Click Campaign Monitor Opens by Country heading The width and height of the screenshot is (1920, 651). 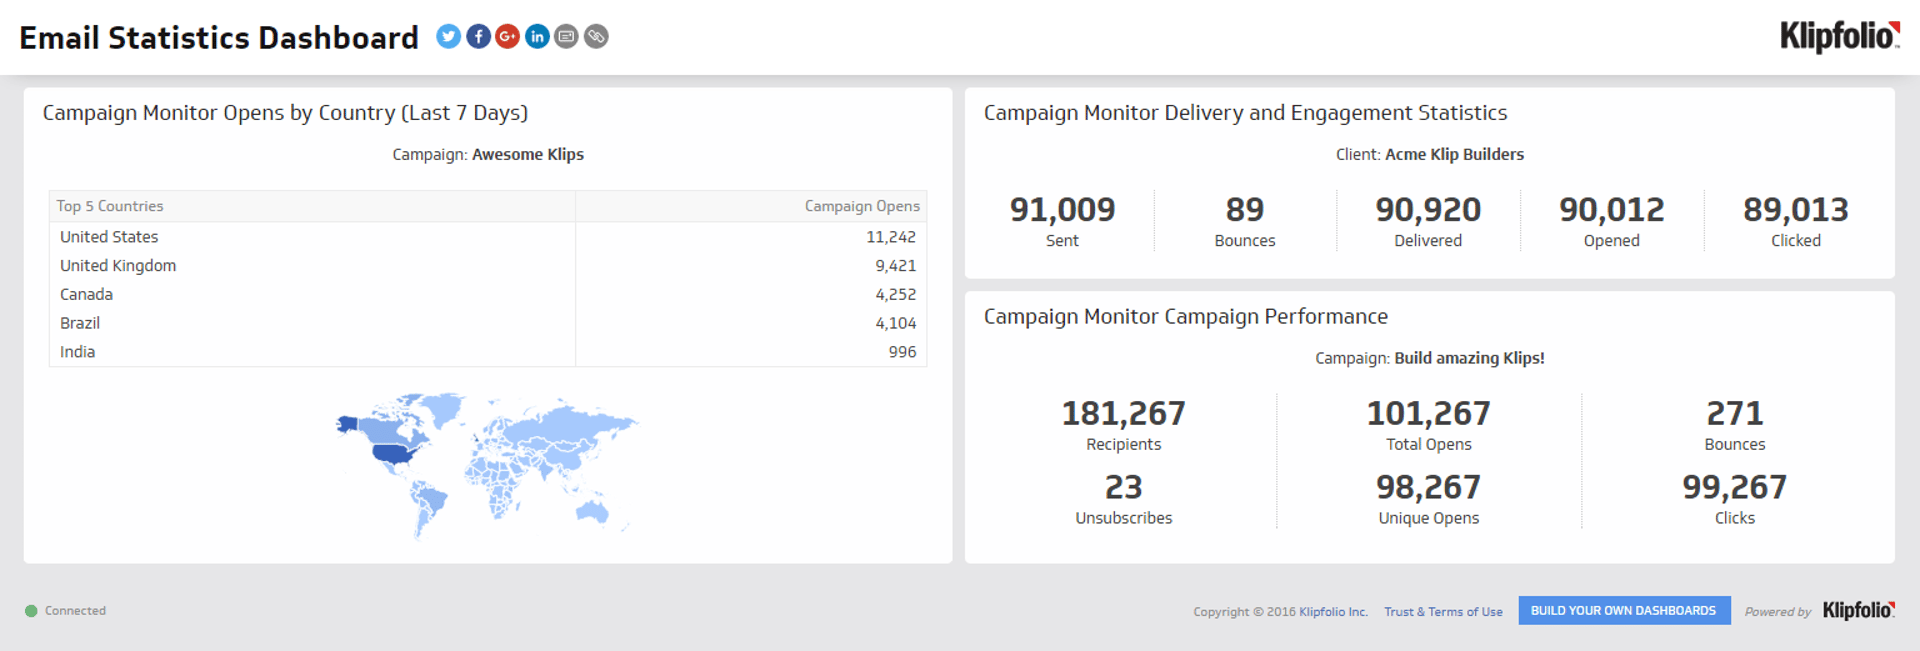tap(285, 113)
